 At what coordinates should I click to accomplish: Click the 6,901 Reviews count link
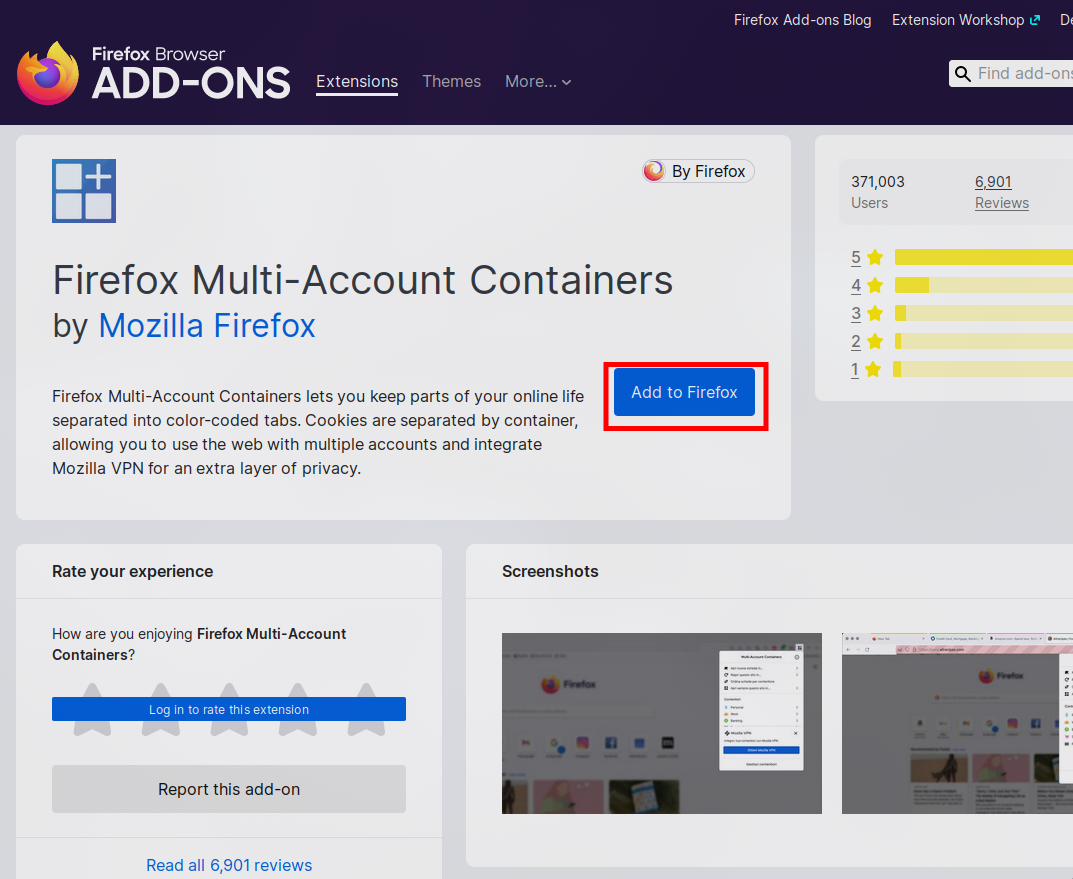point(1001,192)
